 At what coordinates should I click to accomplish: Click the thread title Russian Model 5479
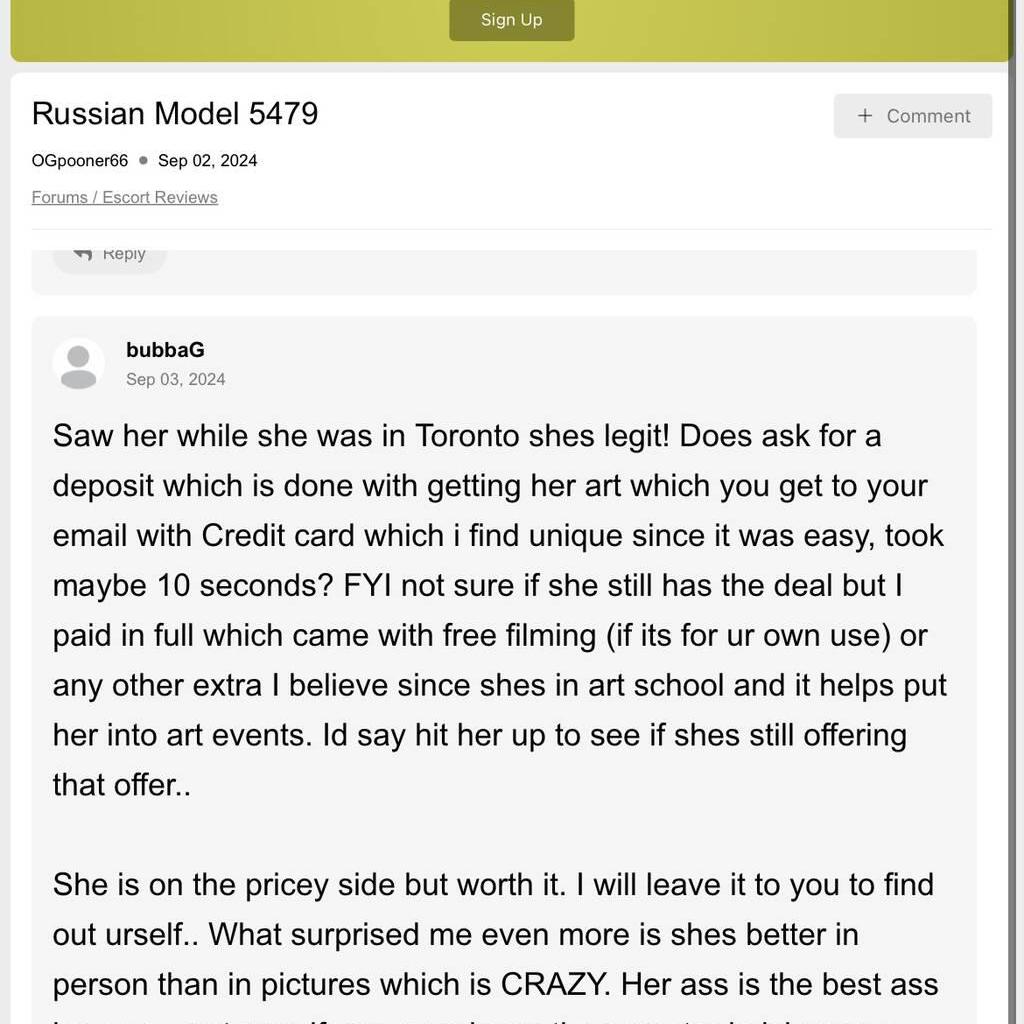tap(175, 113)
